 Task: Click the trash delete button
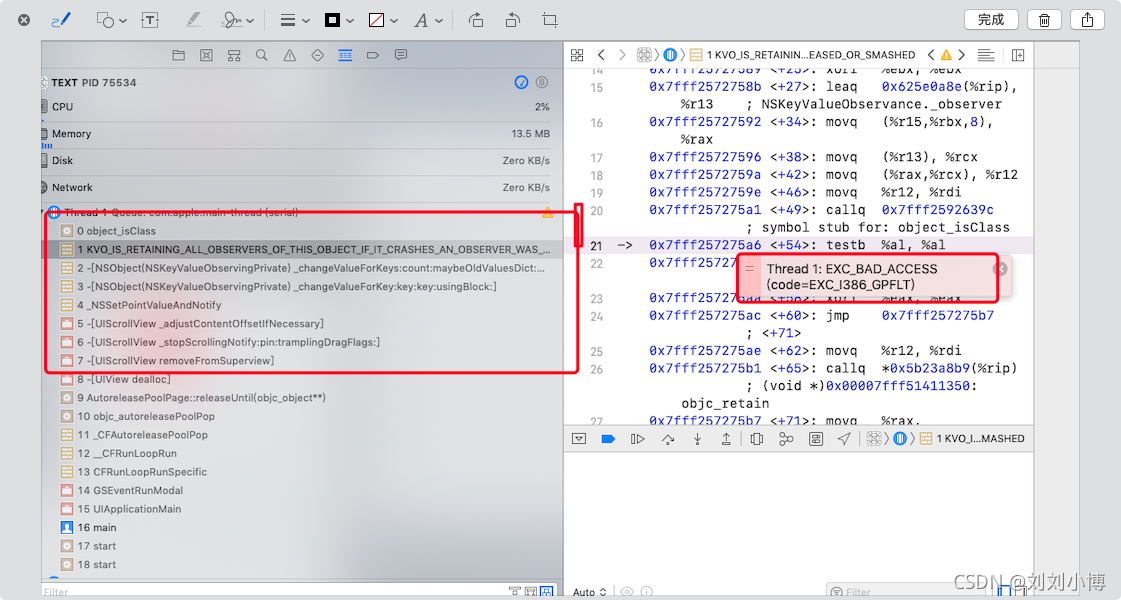1044,20
